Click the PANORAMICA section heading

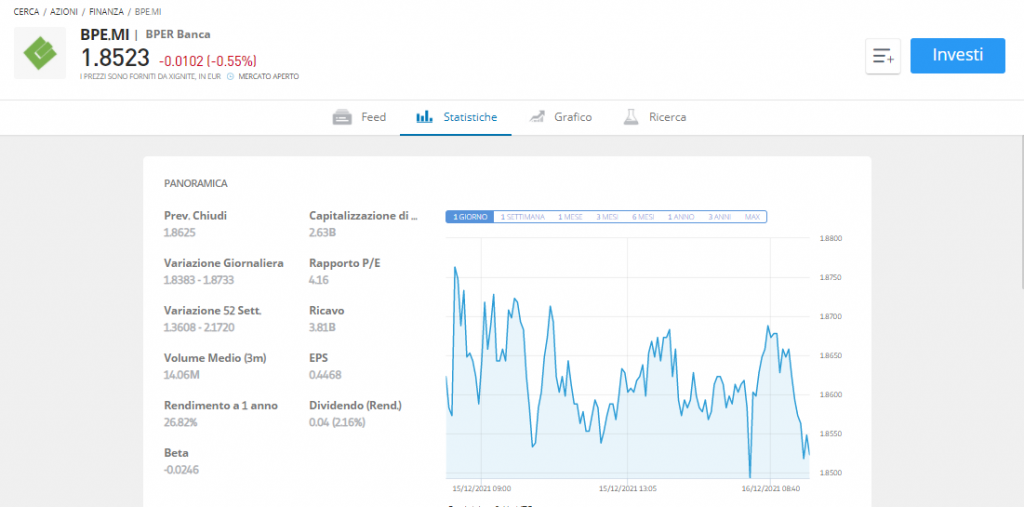click(196, 184)
